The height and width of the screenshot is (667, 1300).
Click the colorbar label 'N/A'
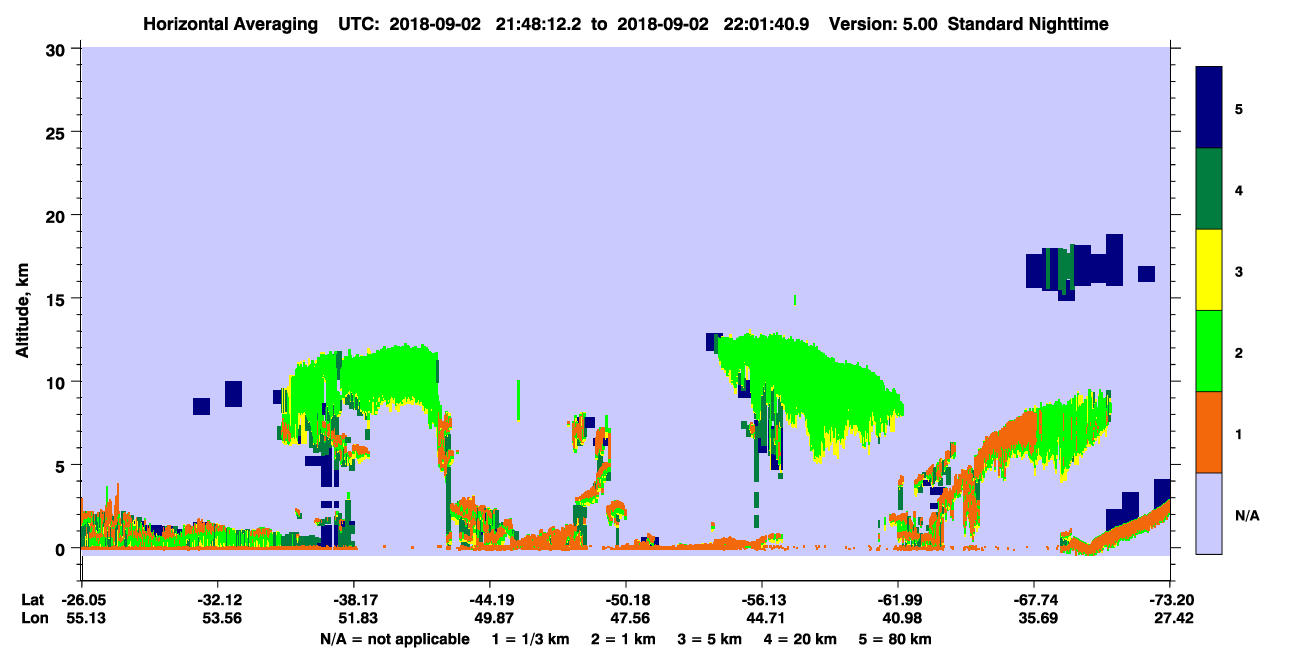pyautogui.click(x=1246, y=515)
